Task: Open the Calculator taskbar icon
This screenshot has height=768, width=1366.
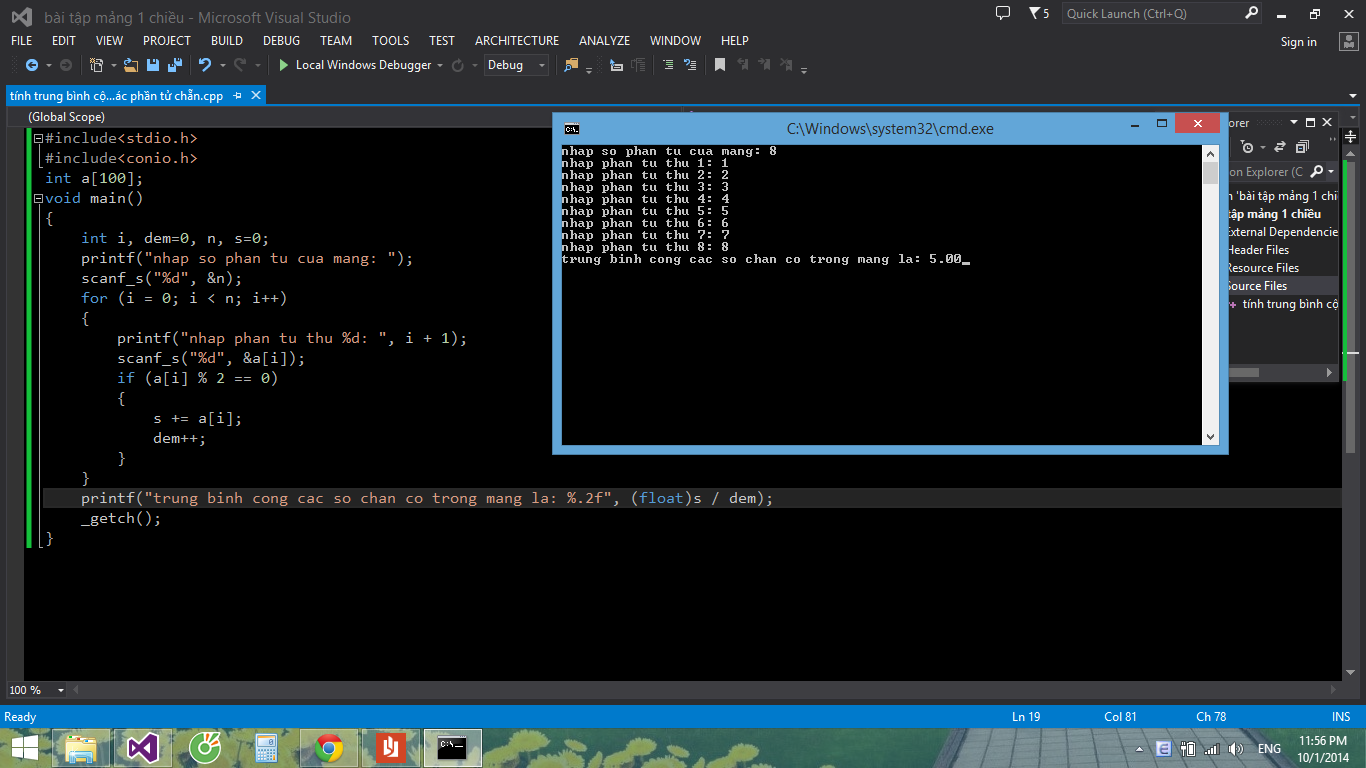Action: click(x=266, y=748)
